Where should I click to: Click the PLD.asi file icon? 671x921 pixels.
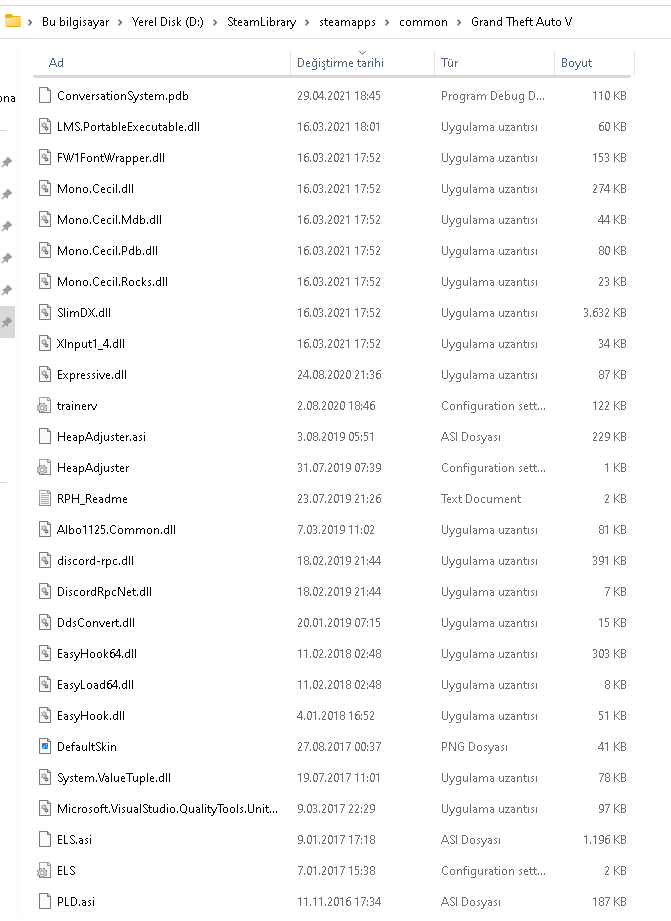pos(45,901)
